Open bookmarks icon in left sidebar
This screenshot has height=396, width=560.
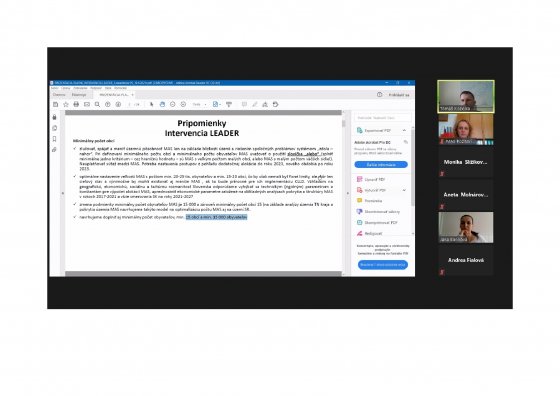[54, 139]
